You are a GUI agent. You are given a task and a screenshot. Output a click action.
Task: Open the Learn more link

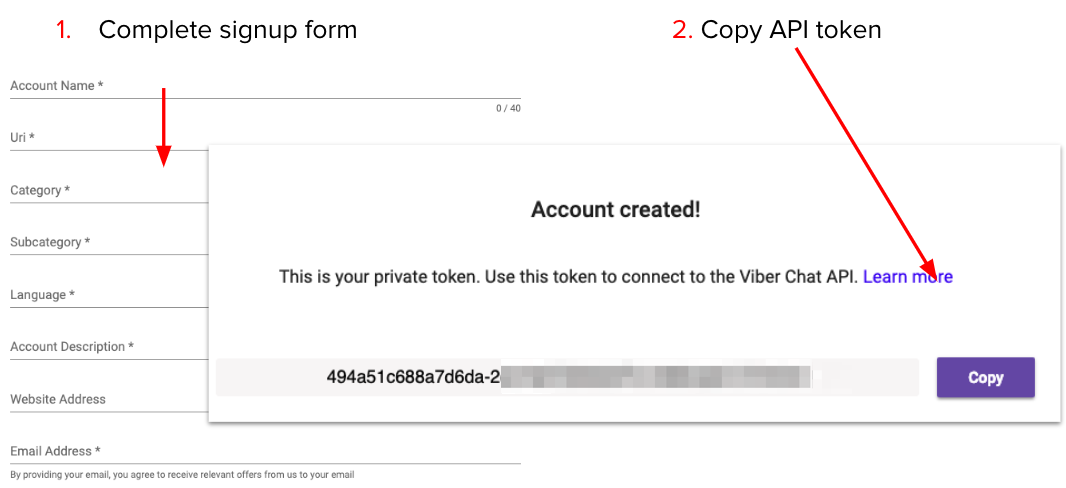(907, 276)
